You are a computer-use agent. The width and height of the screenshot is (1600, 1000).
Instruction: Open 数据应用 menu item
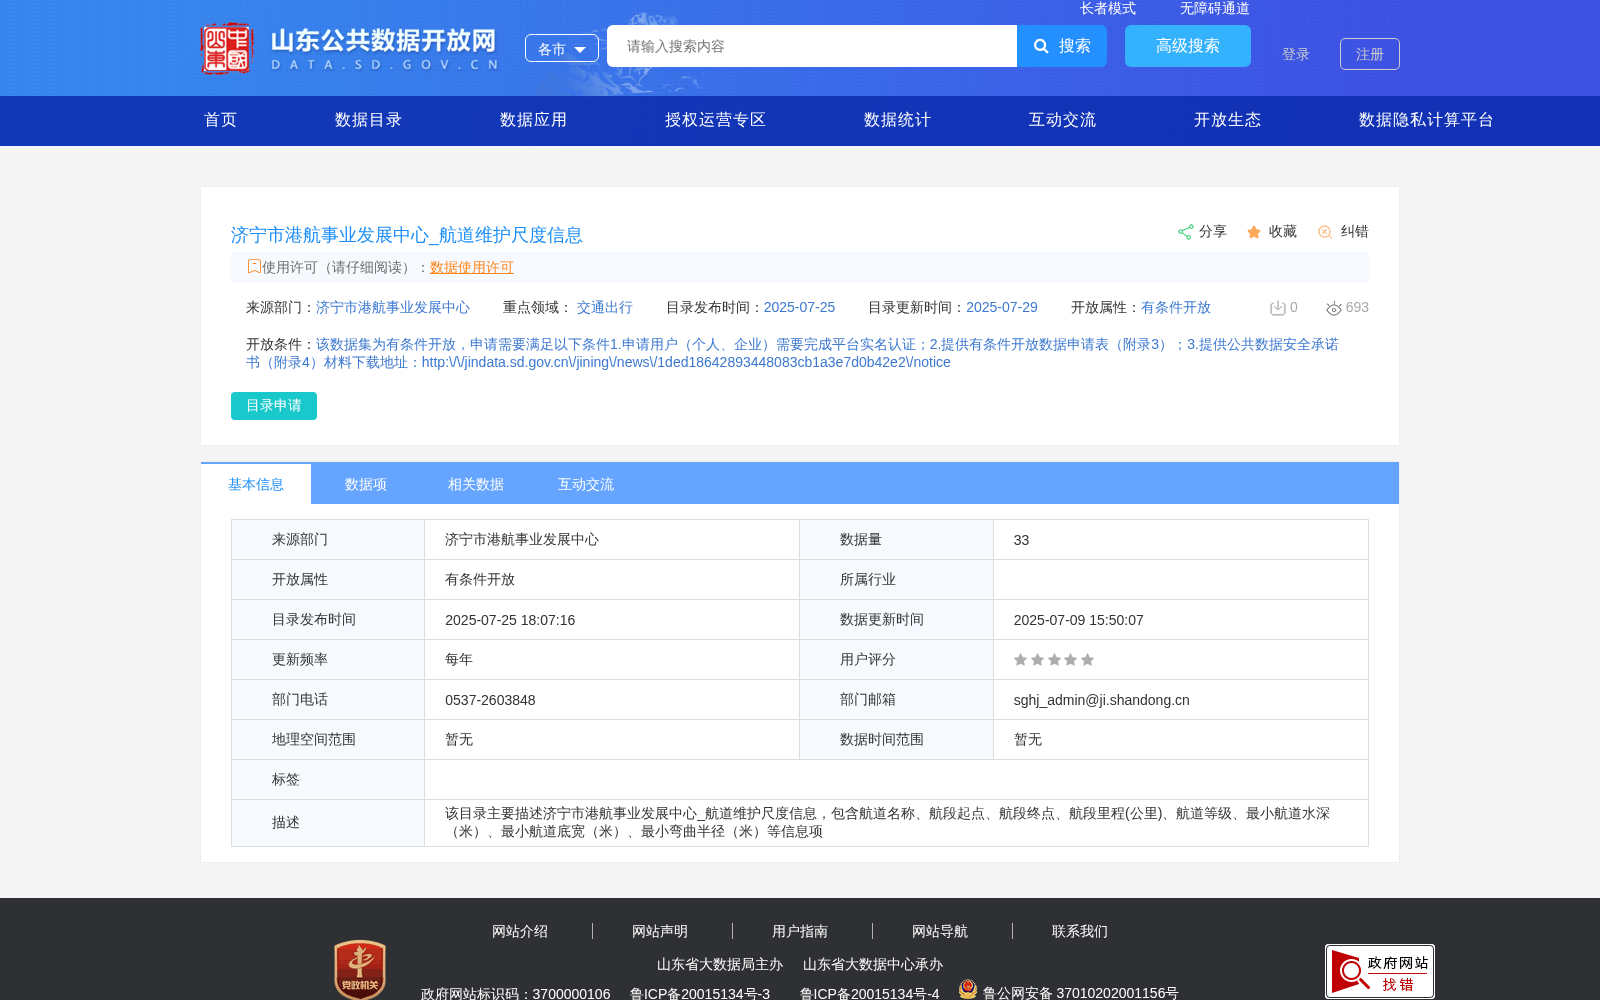[533, 120]
